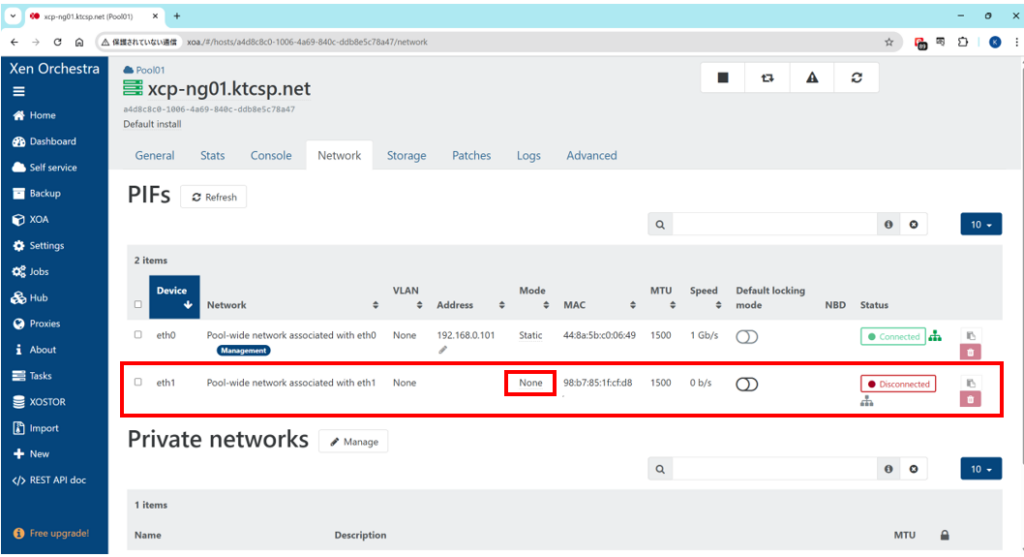
Task: Click the Manage private networks button
Action: [x=353, y=441]
